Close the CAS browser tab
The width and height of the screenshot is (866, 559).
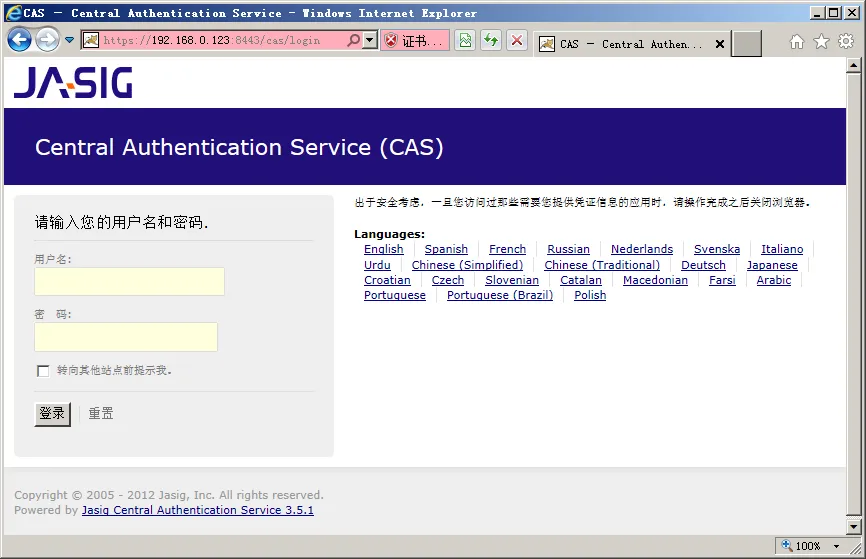720,44
